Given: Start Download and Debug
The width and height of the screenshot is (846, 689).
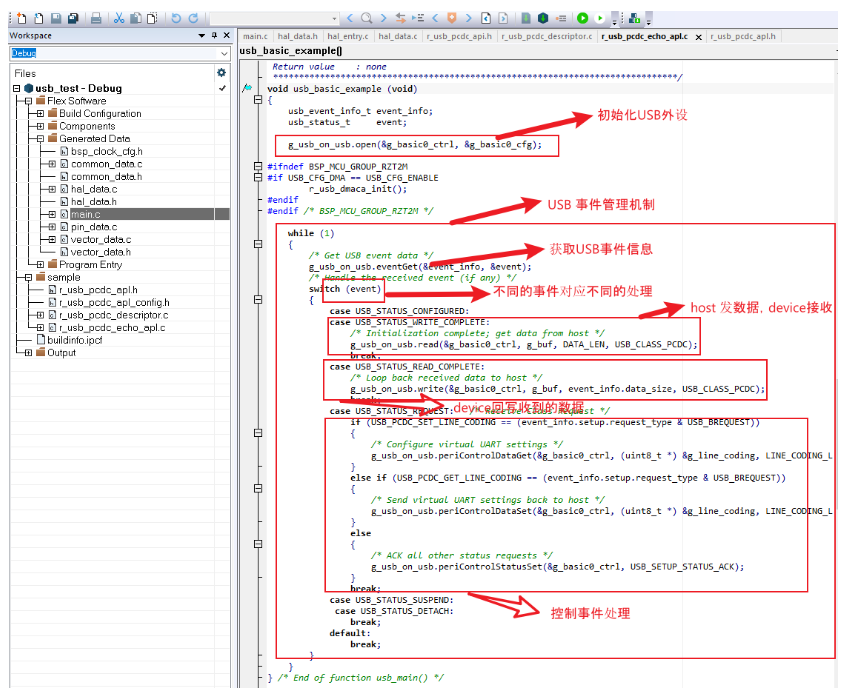Looking at the screenshot, I should coord(583,18).
